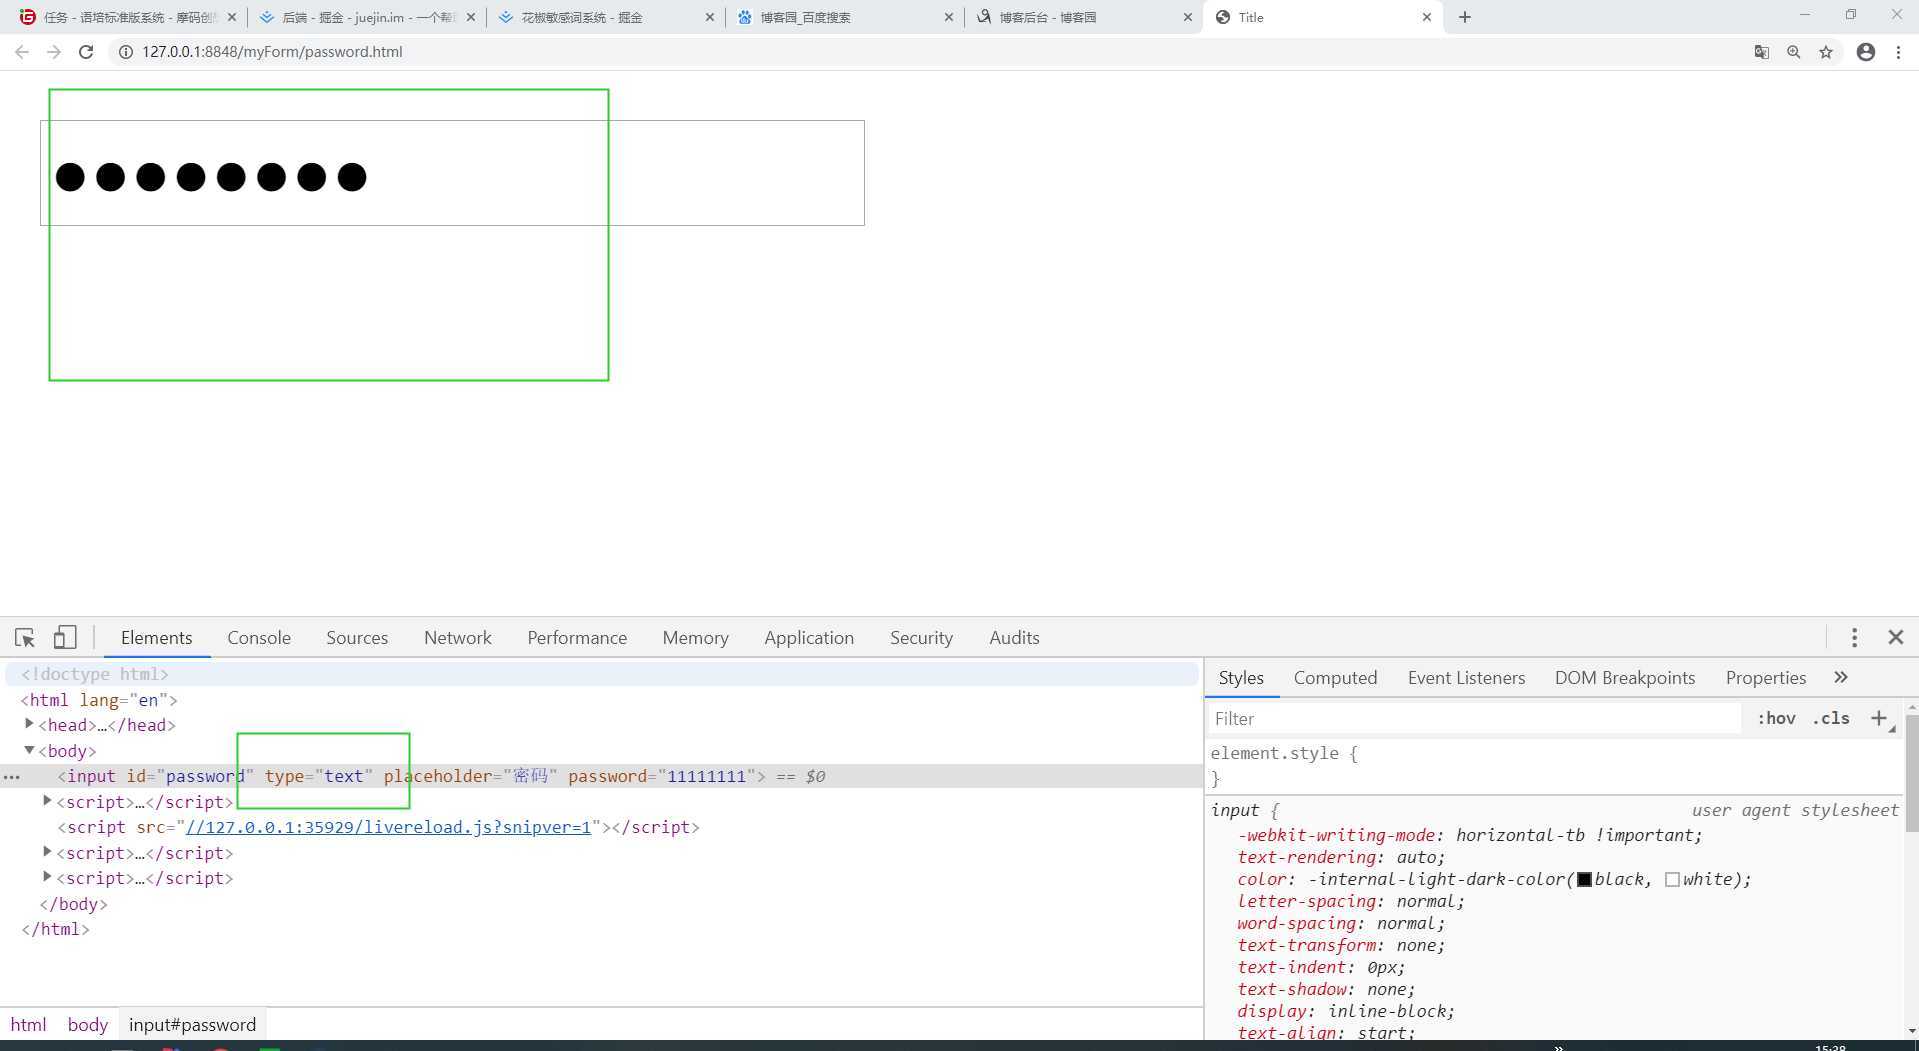Screen dimensions: 1919x1051
Task: Toggle the .cls class editor
Action: [x=1831, y=718]
